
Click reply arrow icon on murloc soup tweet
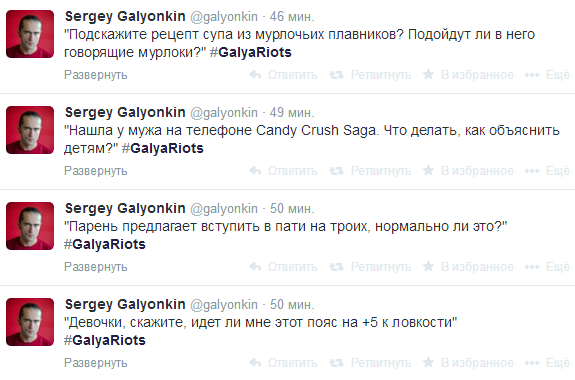pyautogui.click(x=255, y=75)
